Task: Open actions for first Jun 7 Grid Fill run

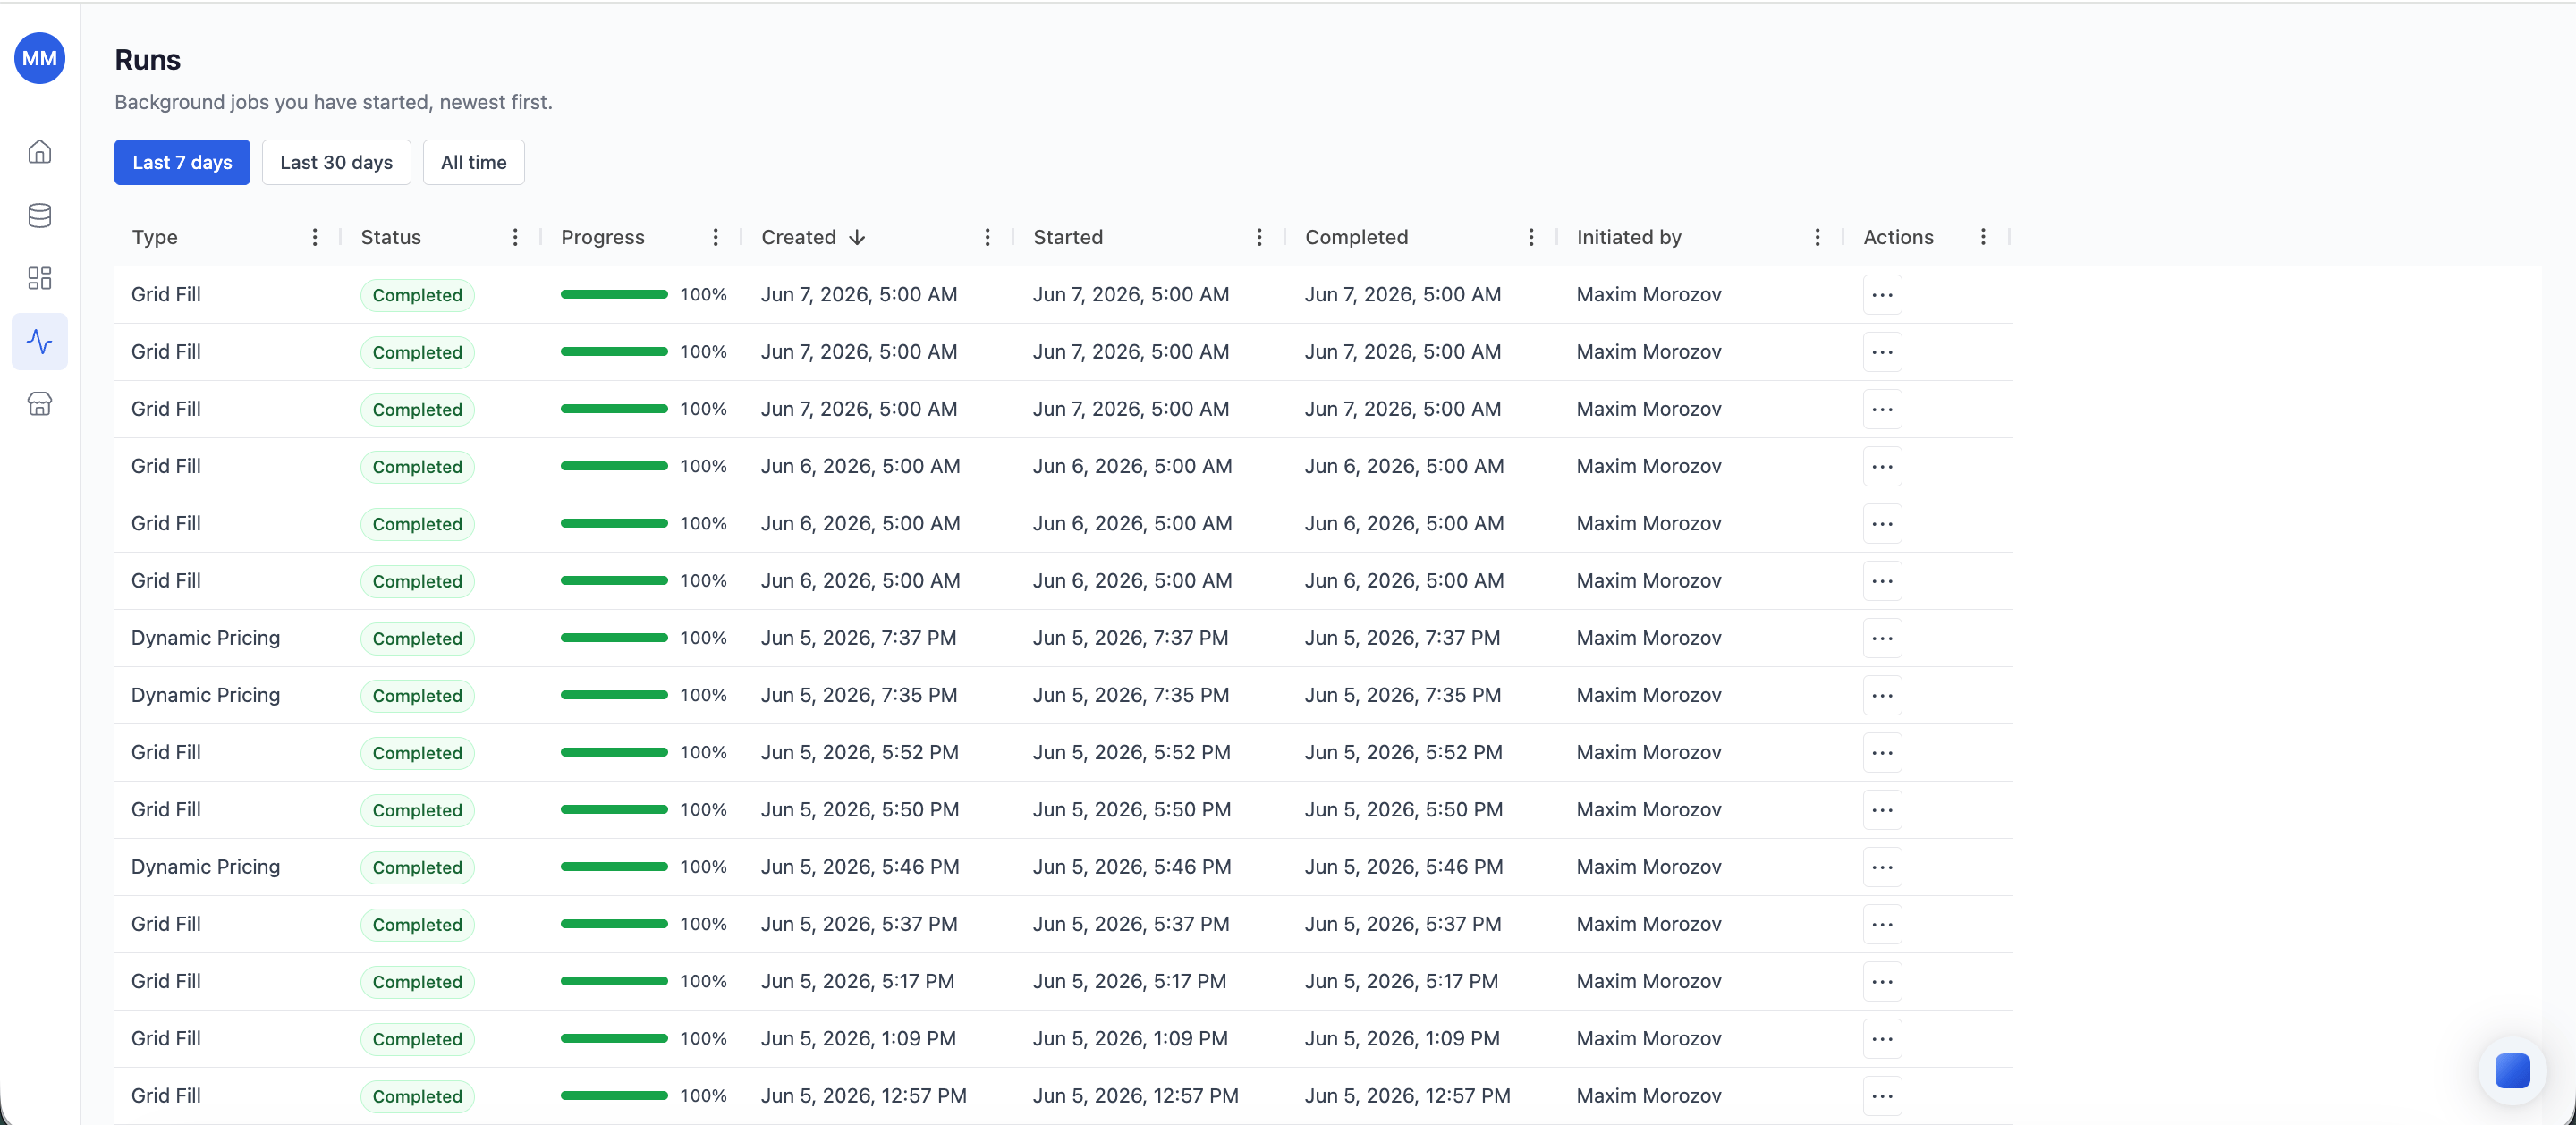Action: (x=1882, y=295)
